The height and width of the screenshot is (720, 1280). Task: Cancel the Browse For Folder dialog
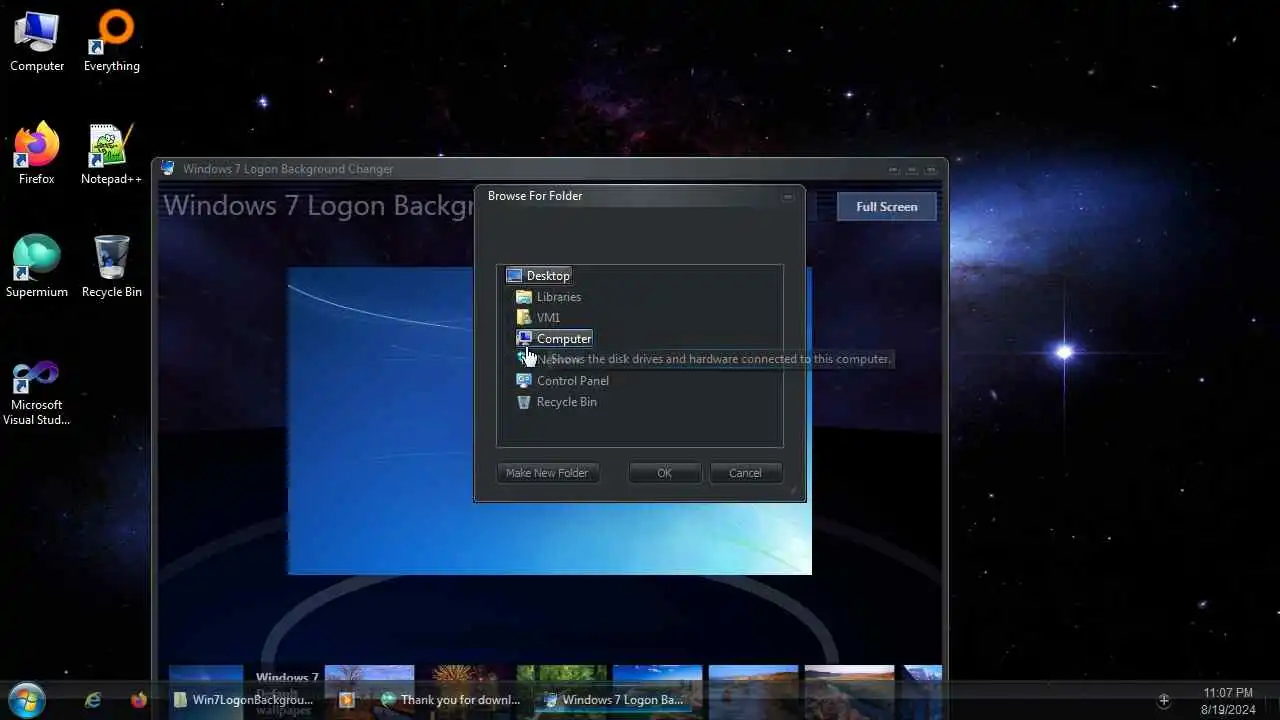tap(745, 473)
